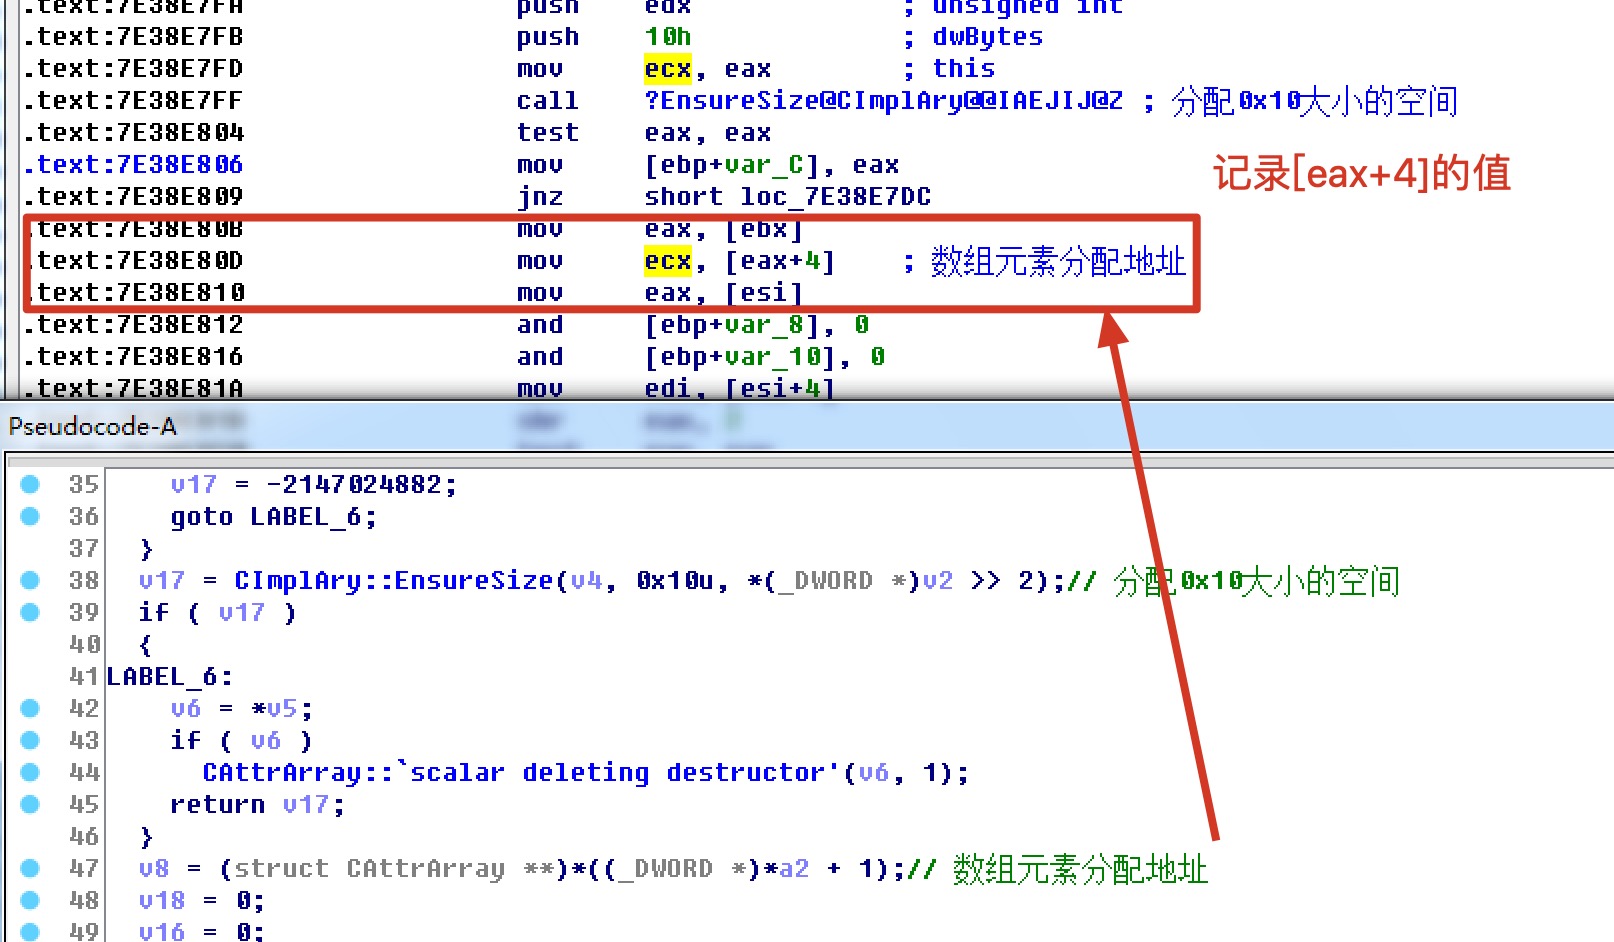Image resolution: width=1614 pixels, height=942 pixels.
Task: Click -2147024882 constant on line 35
Action: point(353,485)
